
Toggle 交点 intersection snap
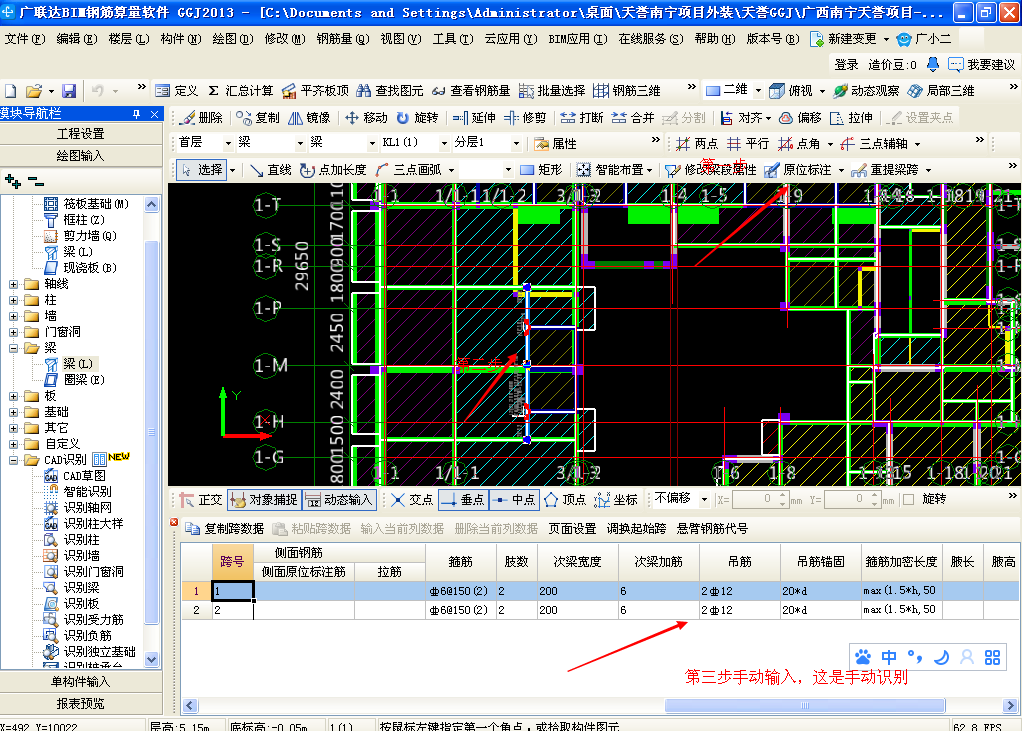pyautogui.click(x=412, y=500)
